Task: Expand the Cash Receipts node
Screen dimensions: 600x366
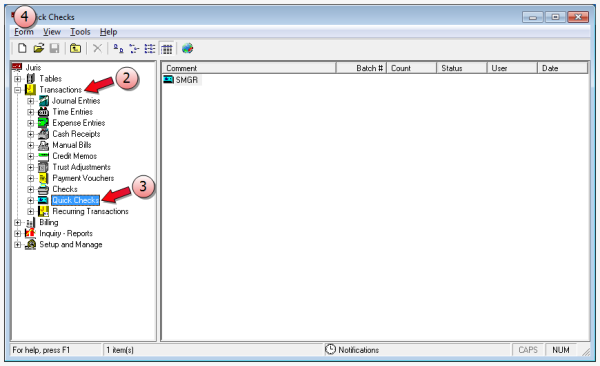Action: point(31,134)
